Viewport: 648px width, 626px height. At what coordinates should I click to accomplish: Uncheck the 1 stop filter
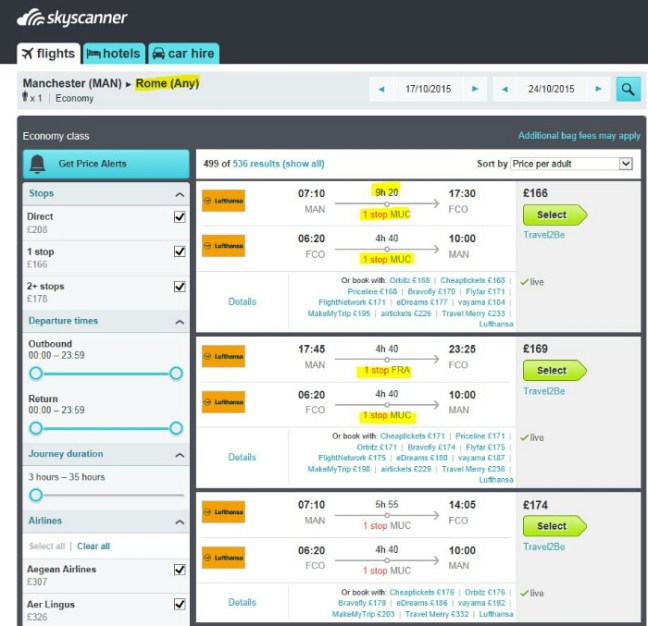pyautogui.click(x=179, y=252)
